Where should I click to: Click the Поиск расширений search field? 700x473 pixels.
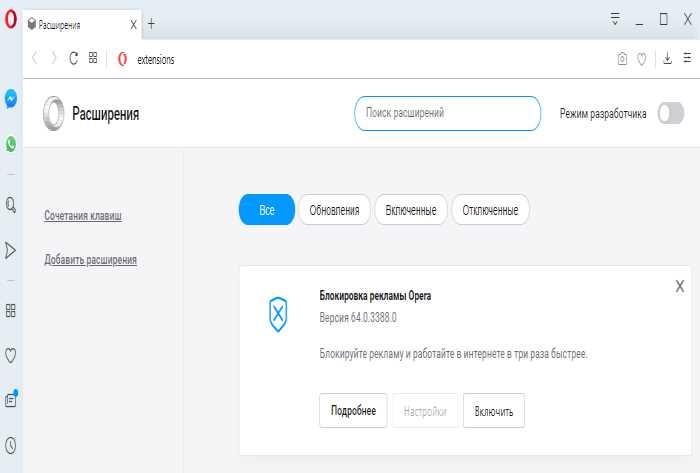click(447, 114)
